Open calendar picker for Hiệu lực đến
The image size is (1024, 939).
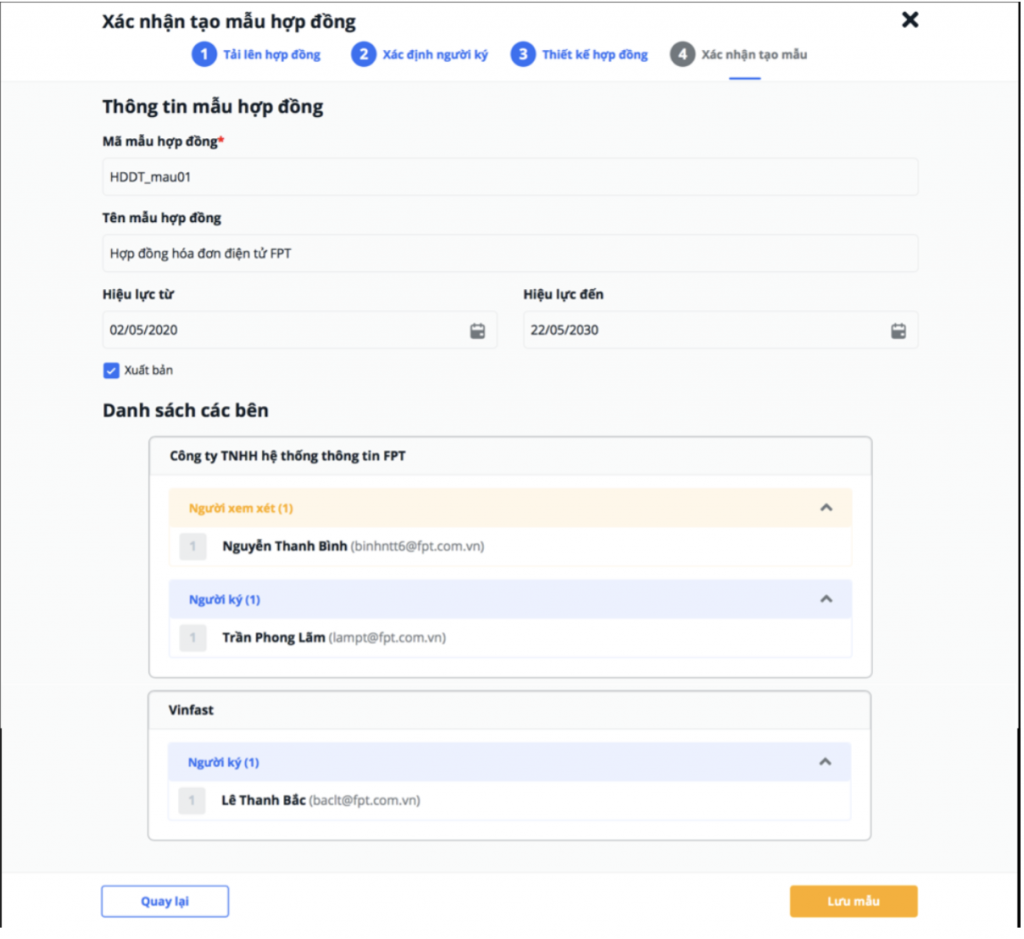[898, 331]
